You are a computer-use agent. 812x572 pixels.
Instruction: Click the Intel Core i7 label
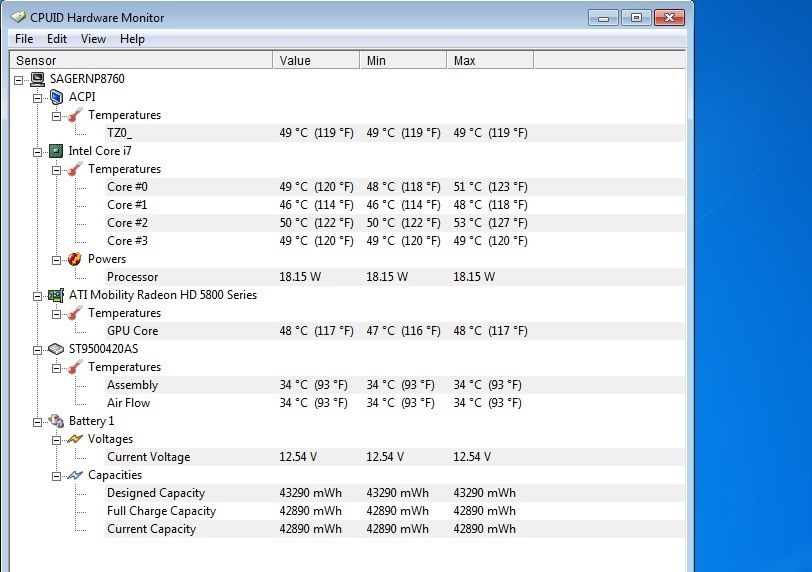point(100,151)
